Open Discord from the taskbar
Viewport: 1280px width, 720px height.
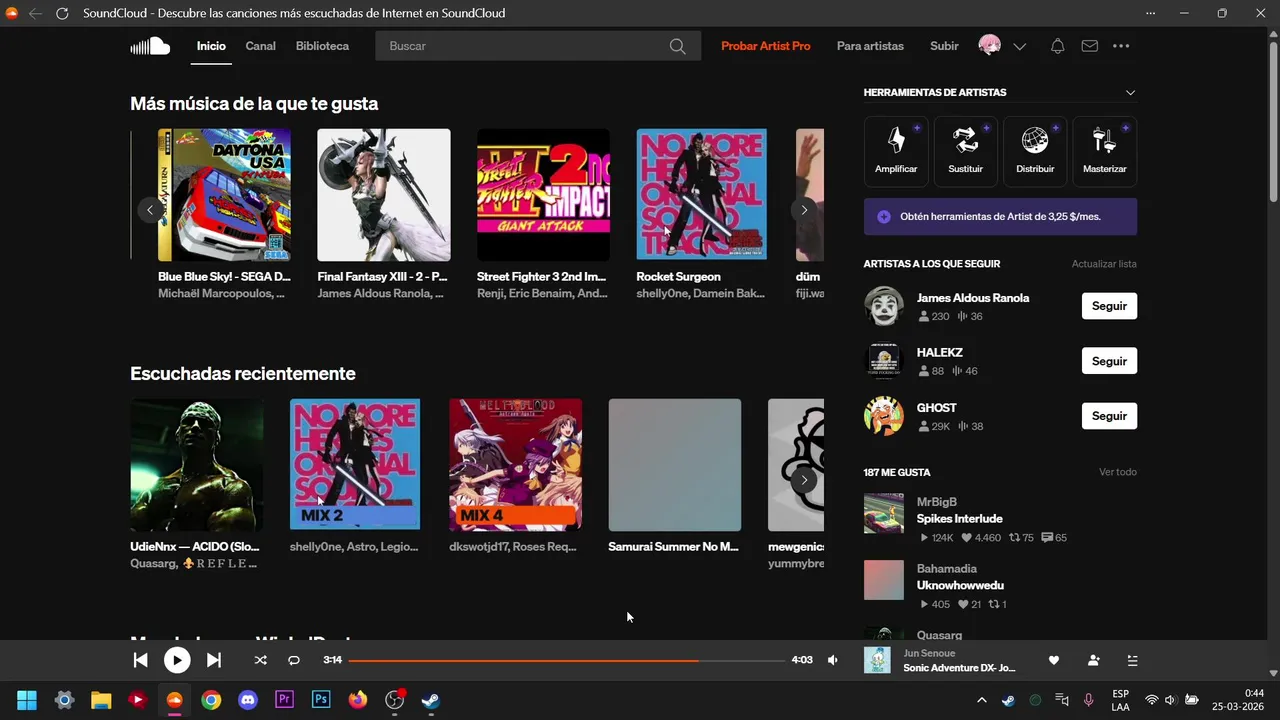coord(248,700)
